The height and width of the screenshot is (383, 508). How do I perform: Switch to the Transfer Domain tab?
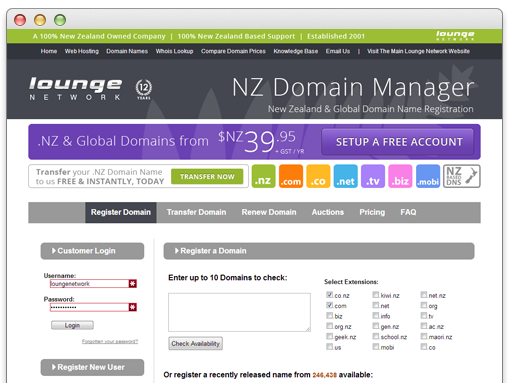pos(196,212)
